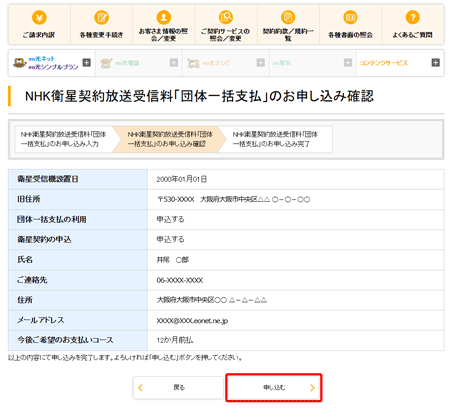Image resolution: width=450 pixels, height=418 pixels.
Task: Click 申込する value for 衛星契約の申込
Action: tap(170, 239)
